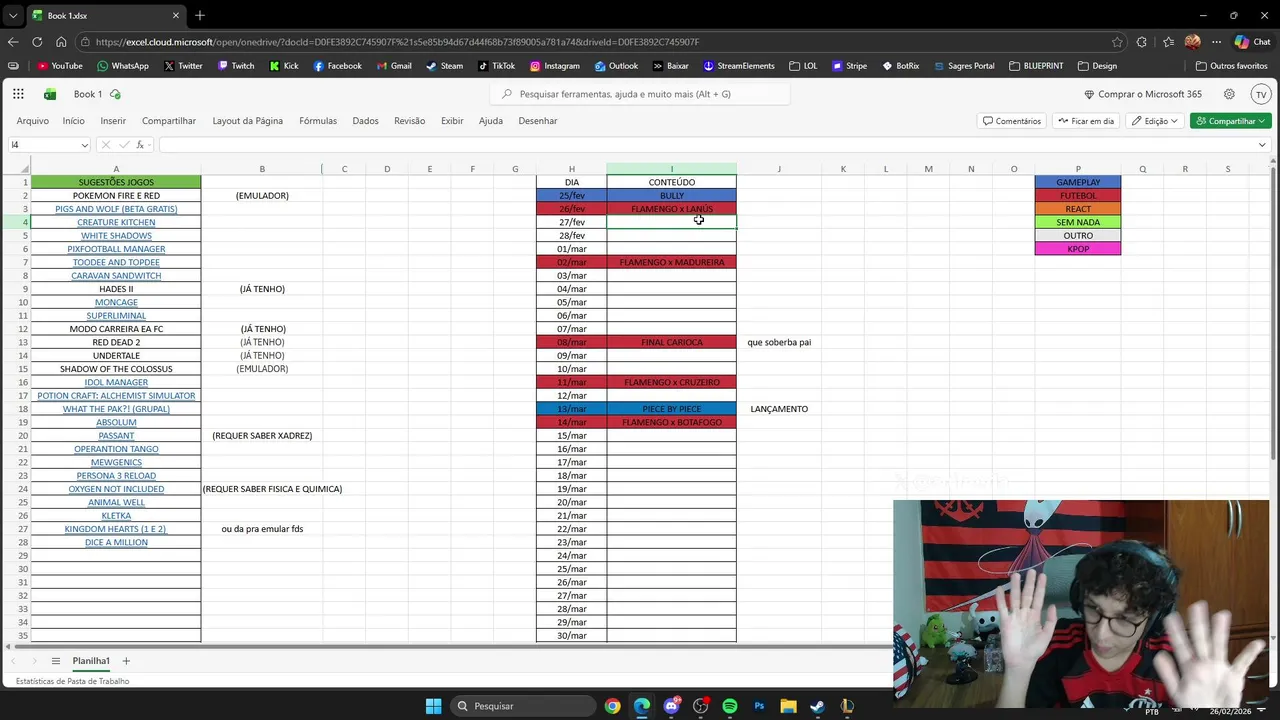Image resolution: width=1280 pixels, height=720 pixels.
Task: Click the insert function fx icon
Action: point(141,145)
